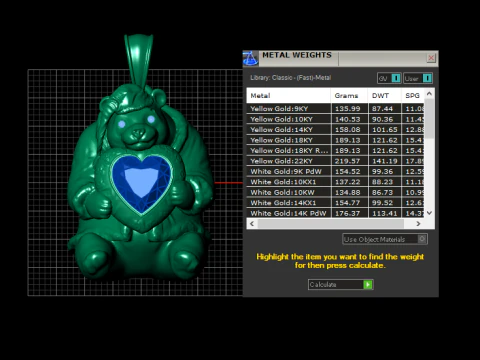Click the Calculate button
The image size is (480, 360).
pyautogui.click(x=340, y=285)
